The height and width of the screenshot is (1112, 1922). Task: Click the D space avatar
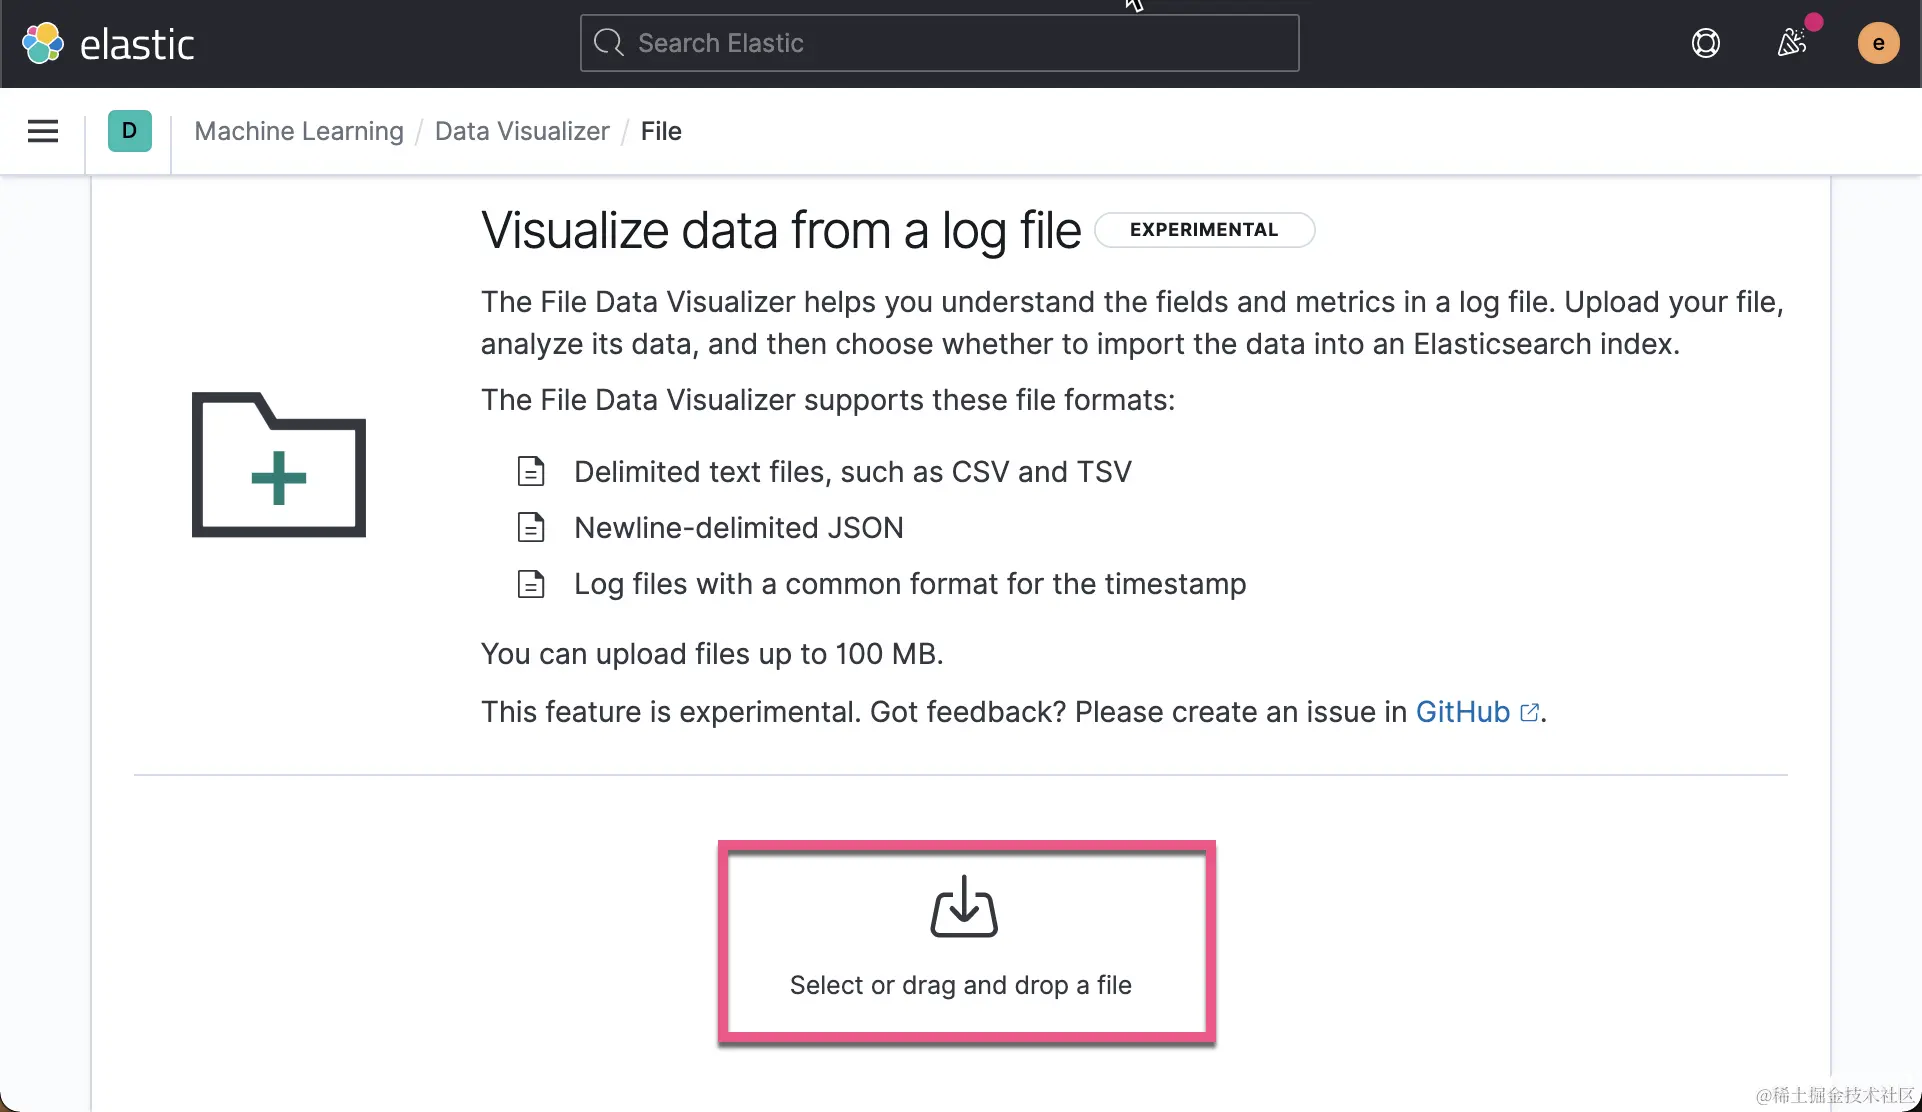pos(129,131)
